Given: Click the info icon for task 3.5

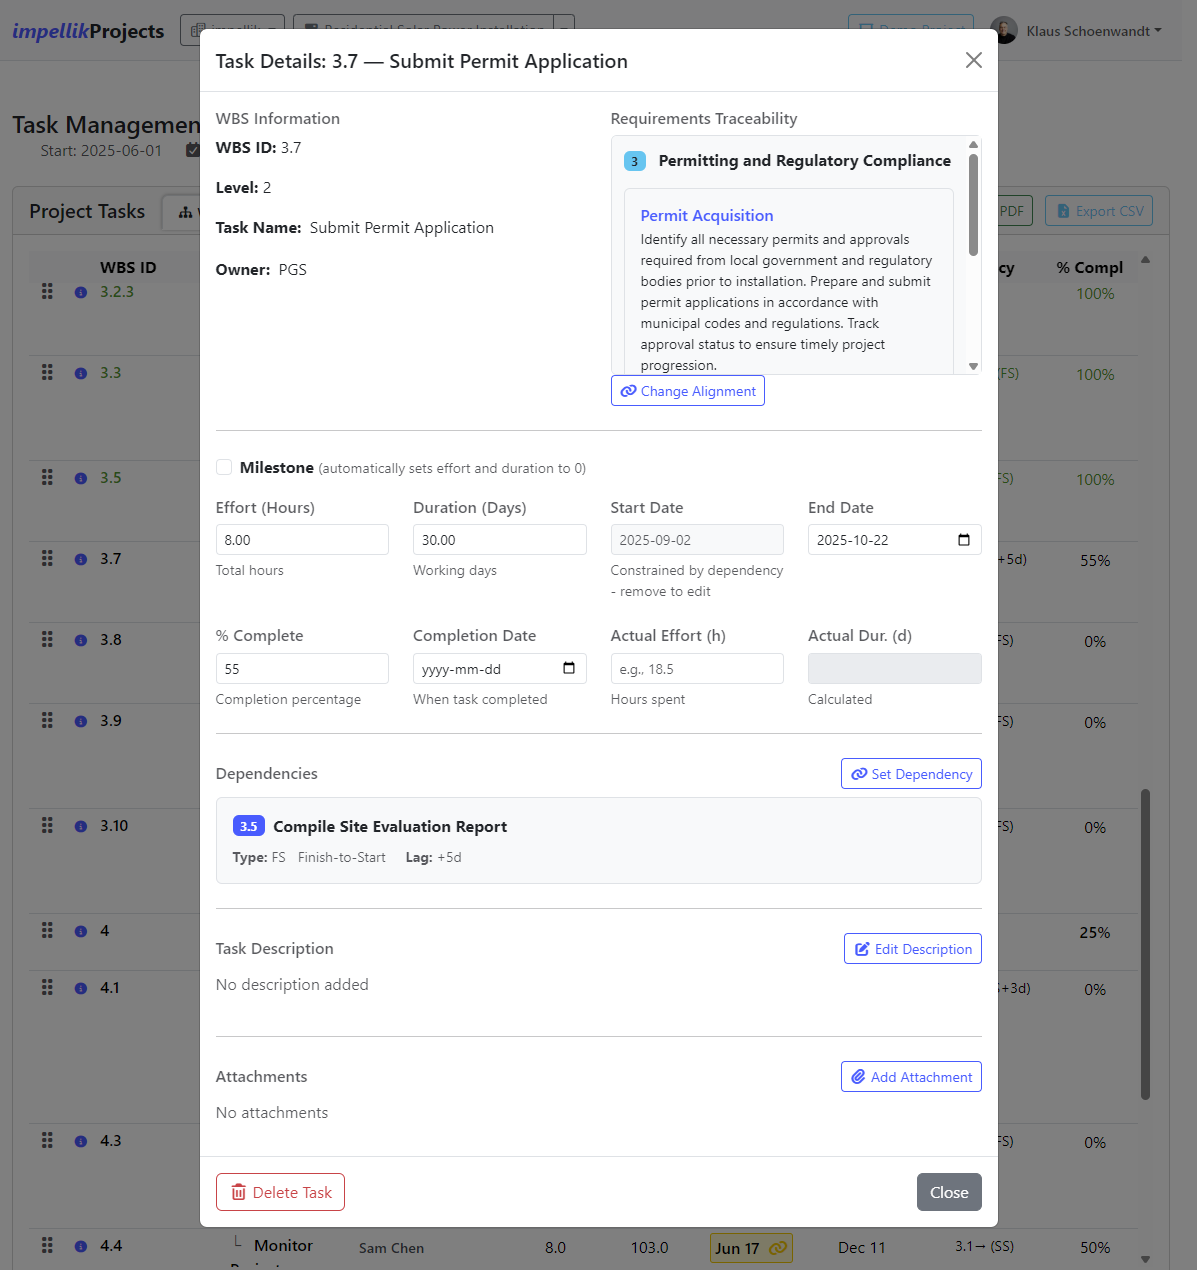Looking at the screenshot, I should coord(81,478).
